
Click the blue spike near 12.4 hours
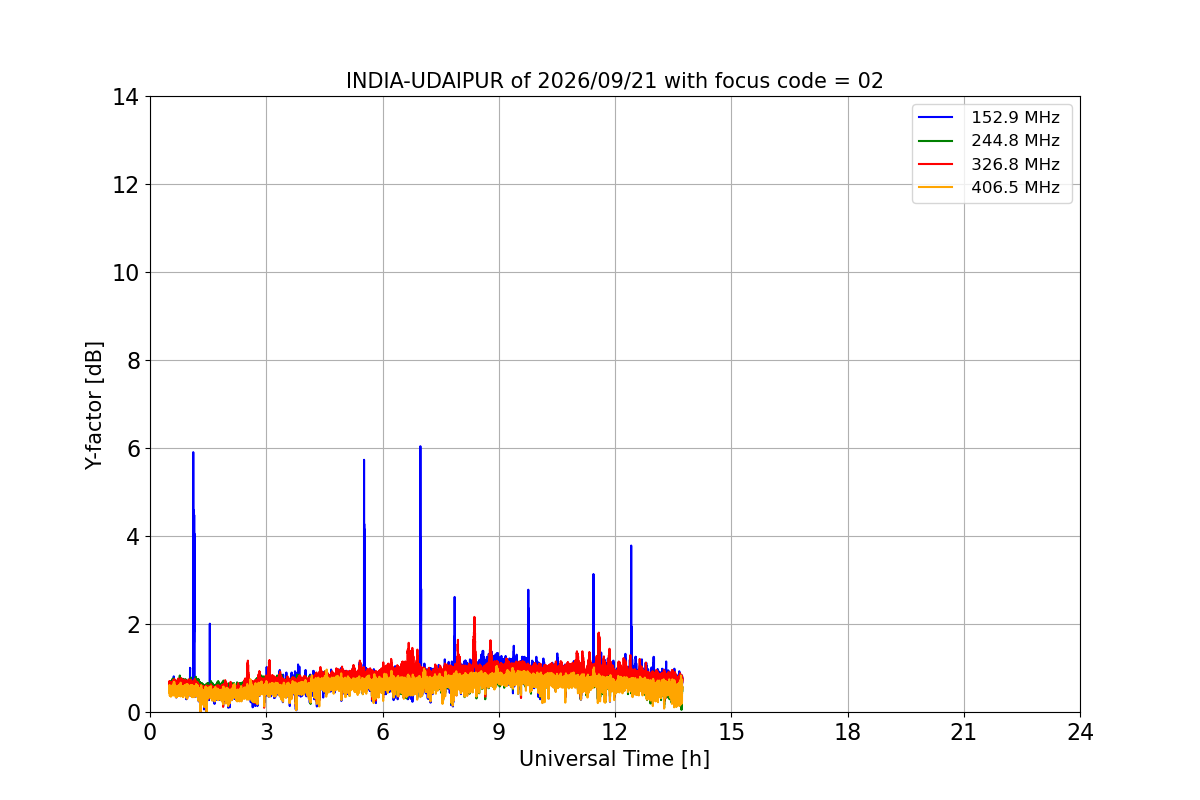click(x=631, y=546)
